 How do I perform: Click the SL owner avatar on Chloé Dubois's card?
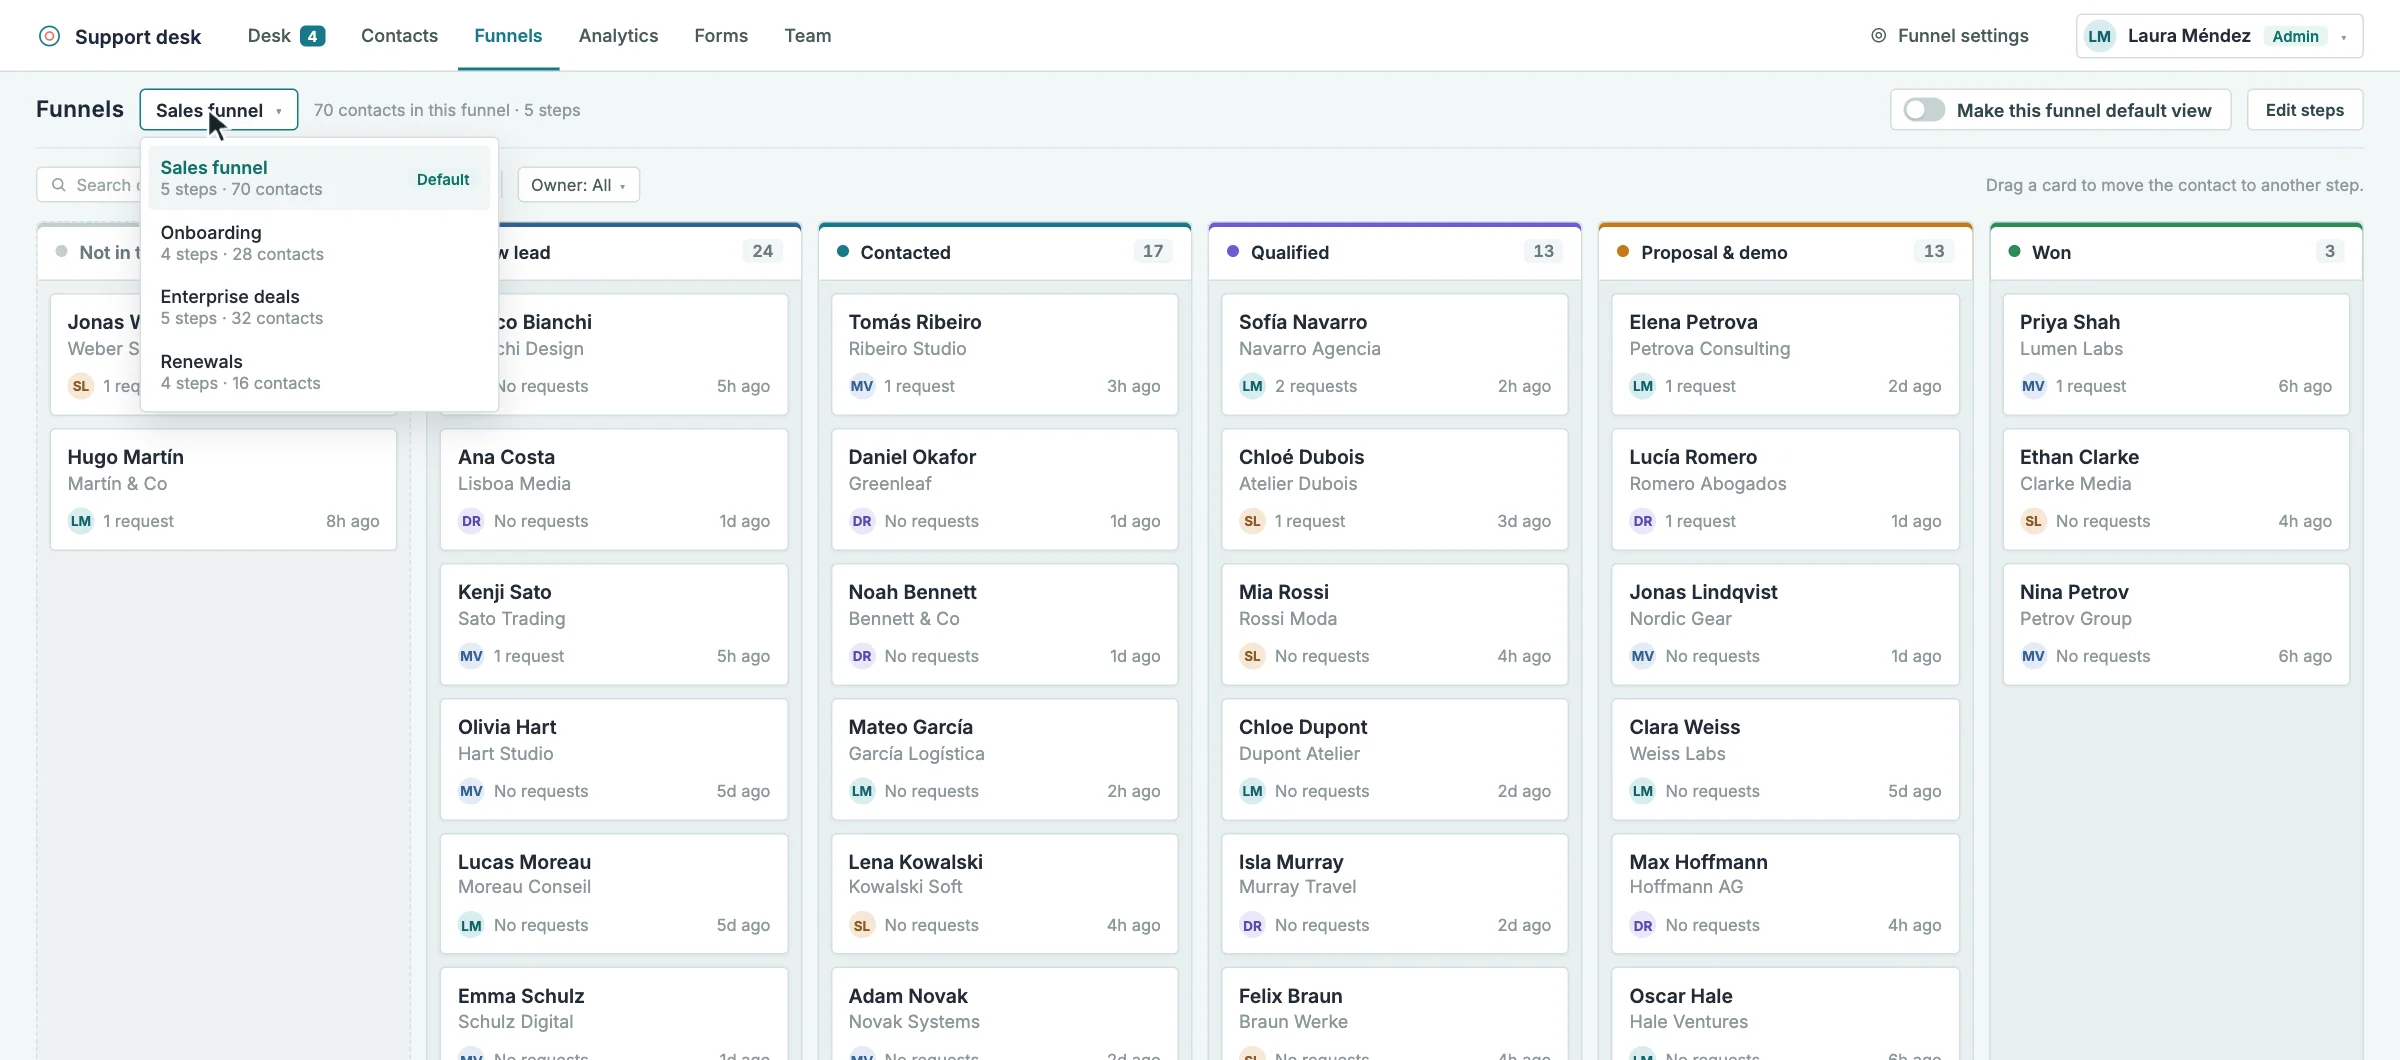tap(1252, 521)
